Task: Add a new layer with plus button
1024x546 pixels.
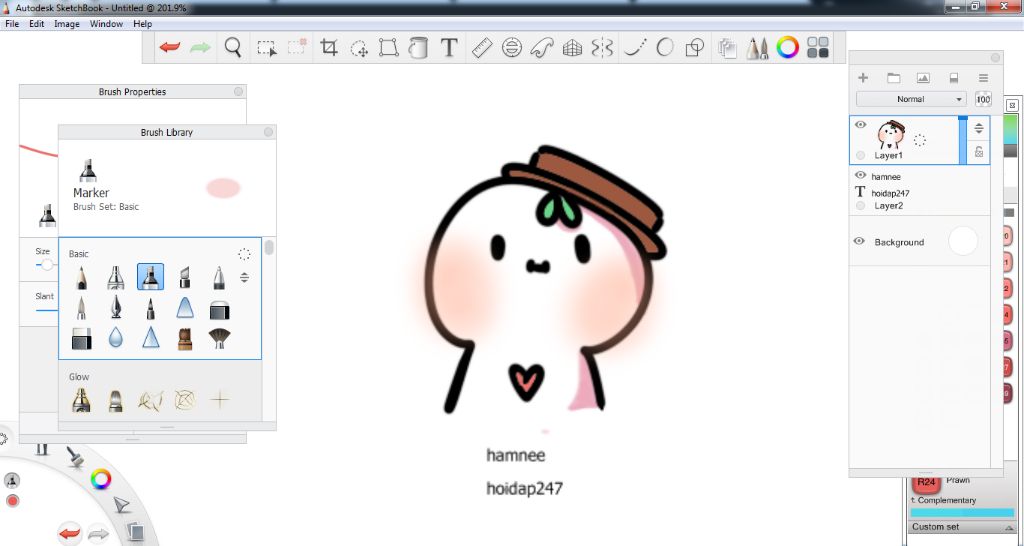Action: [863, 78]
